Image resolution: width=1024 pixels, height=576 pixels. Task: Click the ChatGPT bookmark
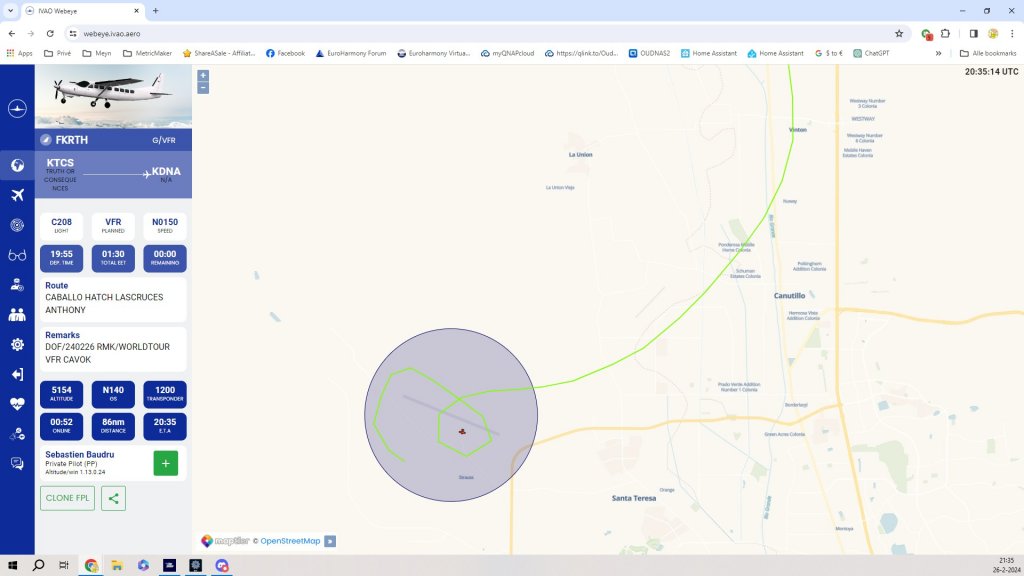[871, 53]
